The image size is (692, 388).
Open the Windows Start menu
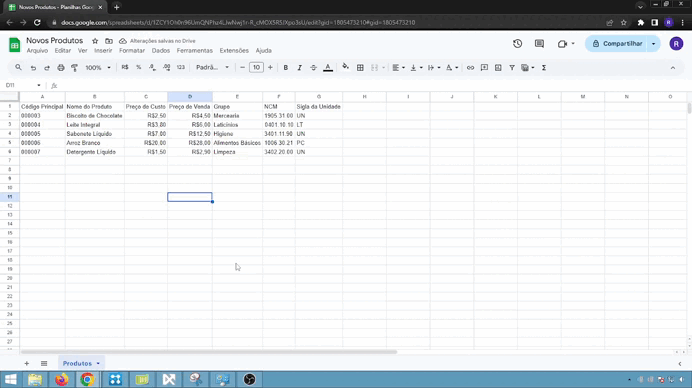(10, 379)
